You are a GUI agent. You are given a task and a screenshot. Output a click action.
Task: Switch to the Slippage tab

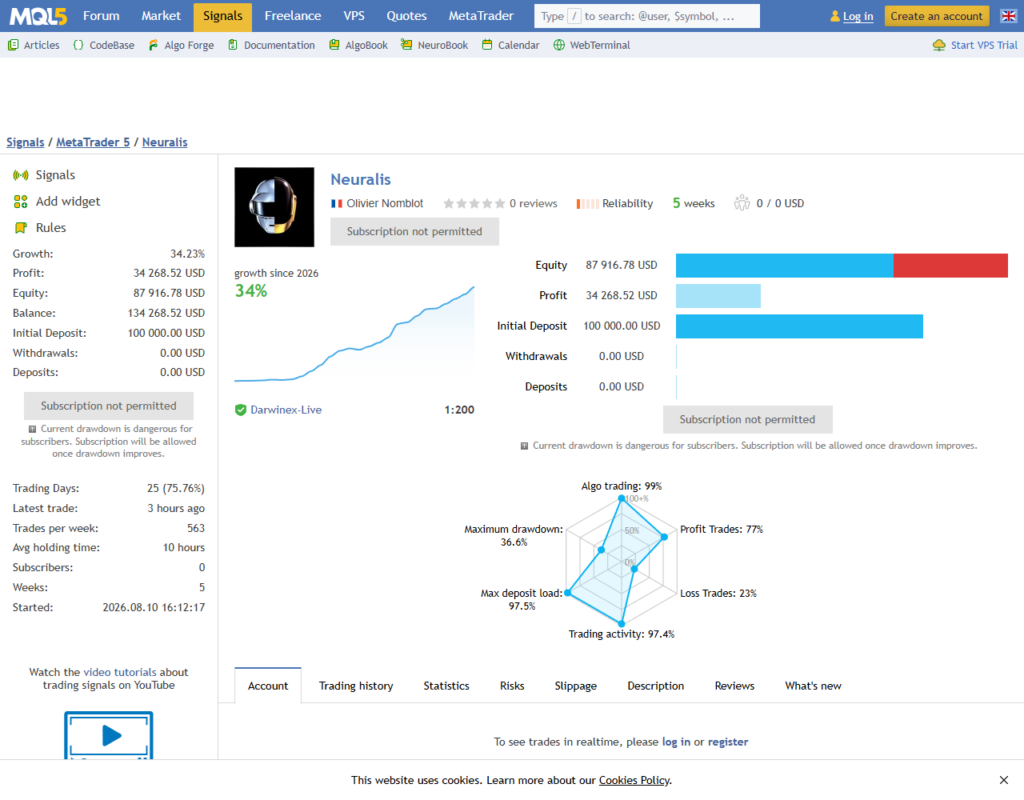(575, 686)
